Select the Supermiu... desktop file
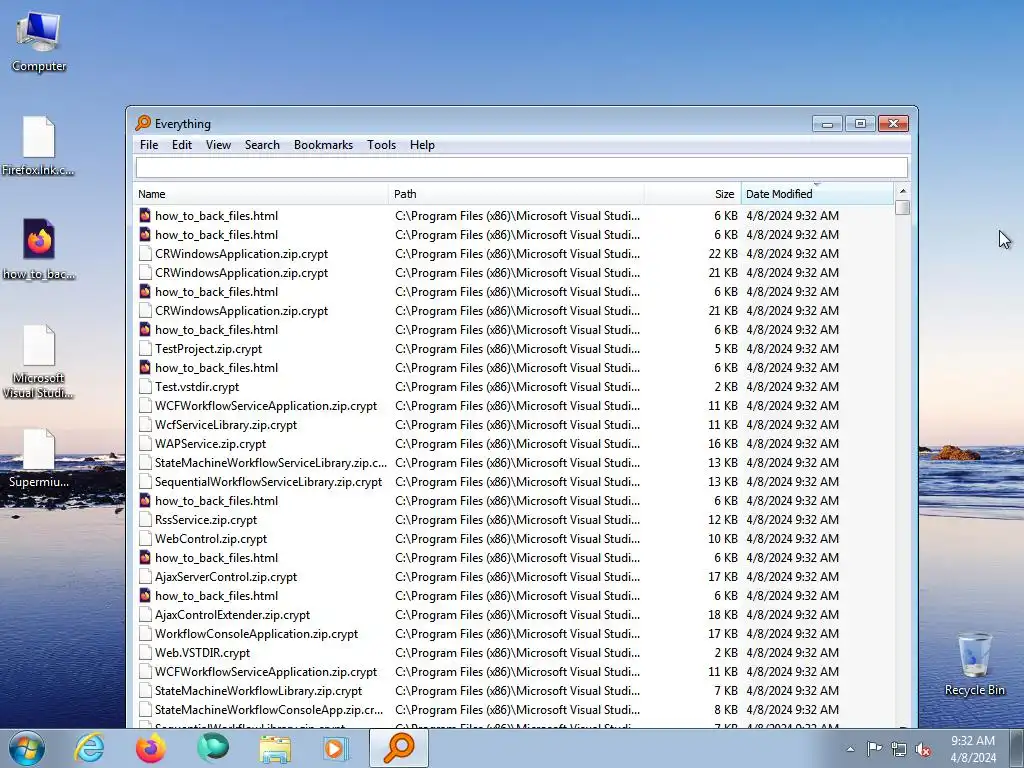1024x768 pixels. (39, 458)
